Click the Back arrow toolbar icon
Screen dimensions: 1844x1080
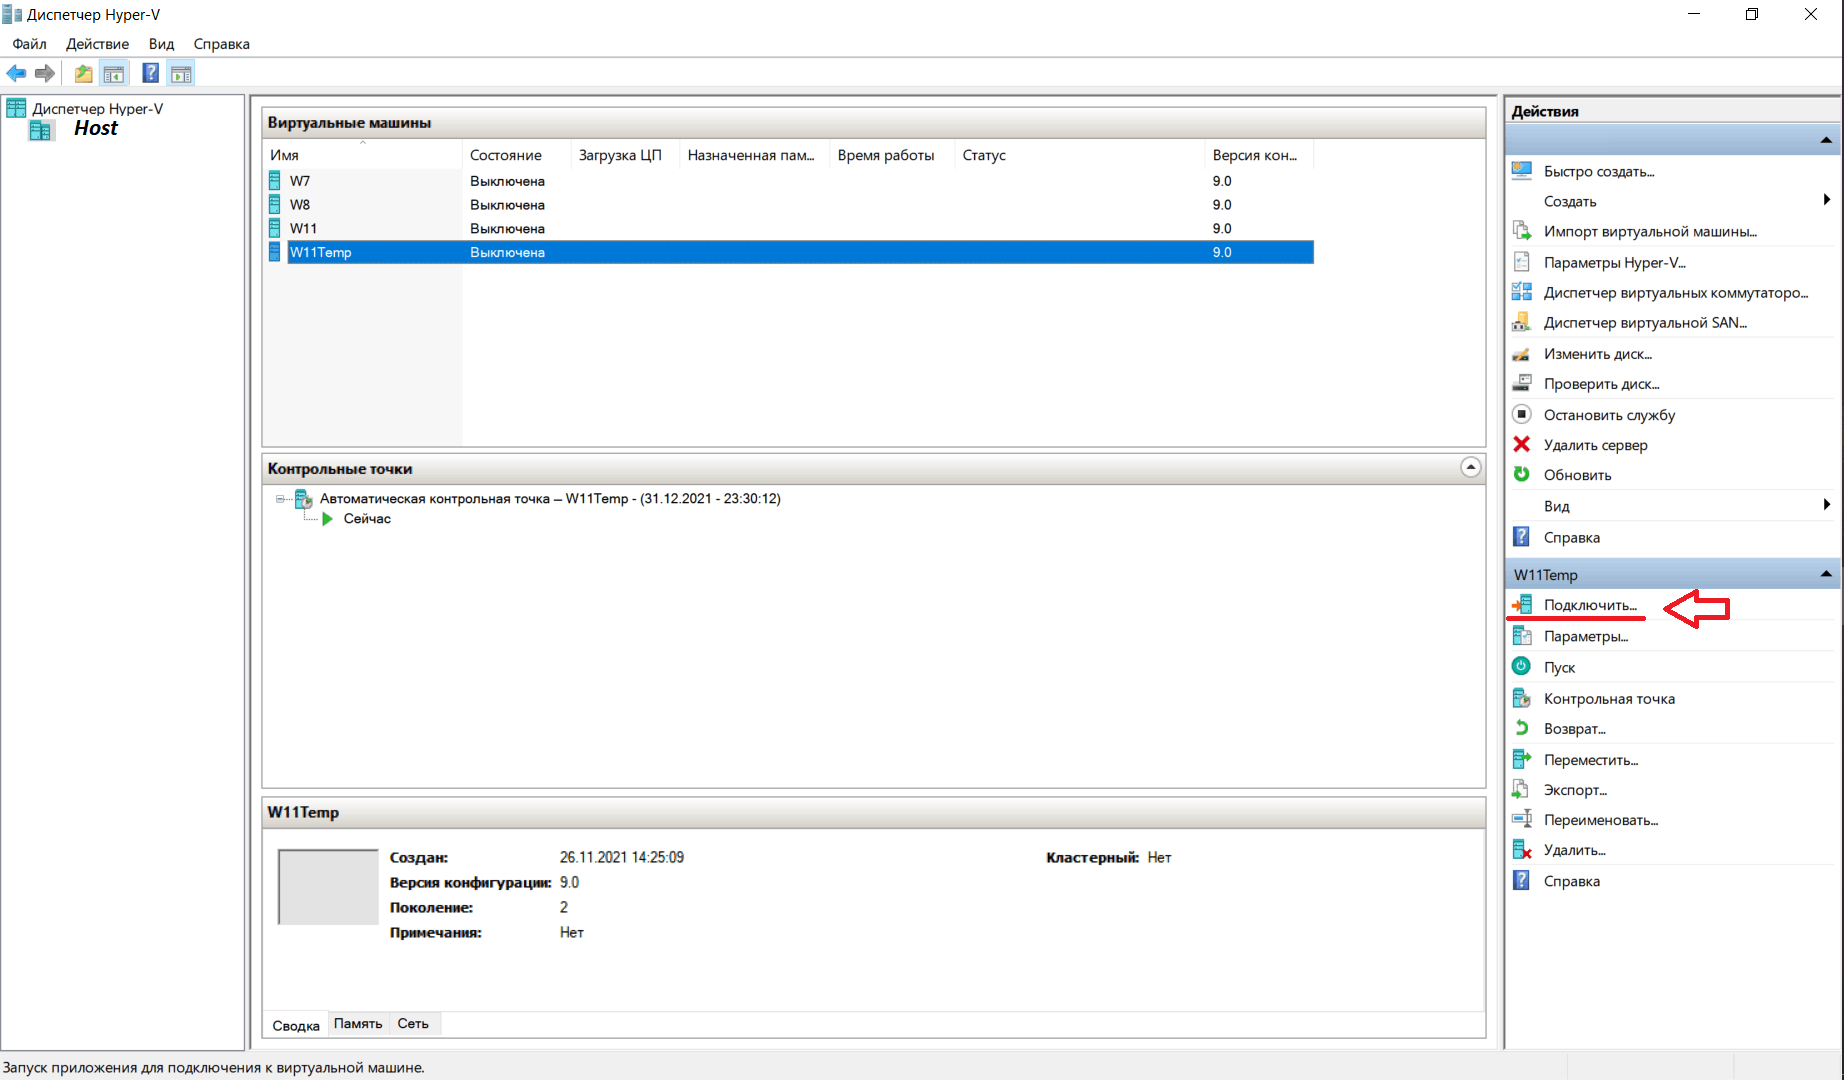tap(16, 73)
